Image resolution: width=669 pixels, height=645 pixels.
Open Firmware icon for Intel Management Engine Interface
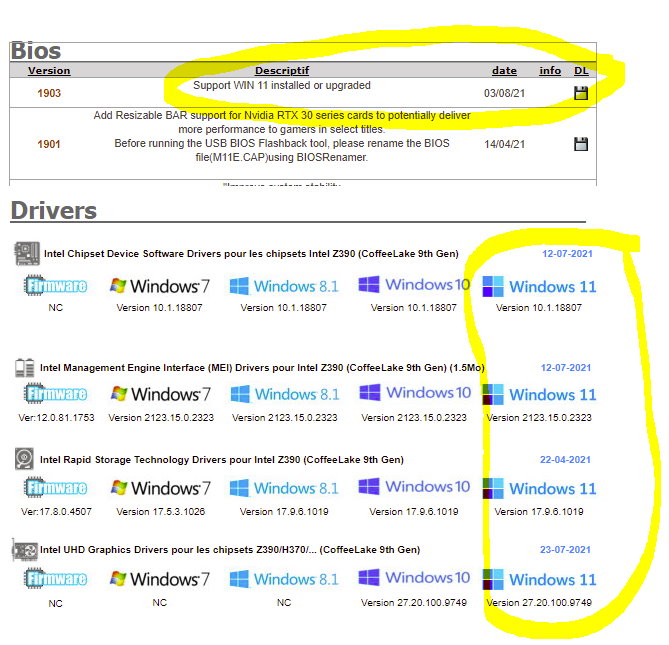(x=55, y=394)
